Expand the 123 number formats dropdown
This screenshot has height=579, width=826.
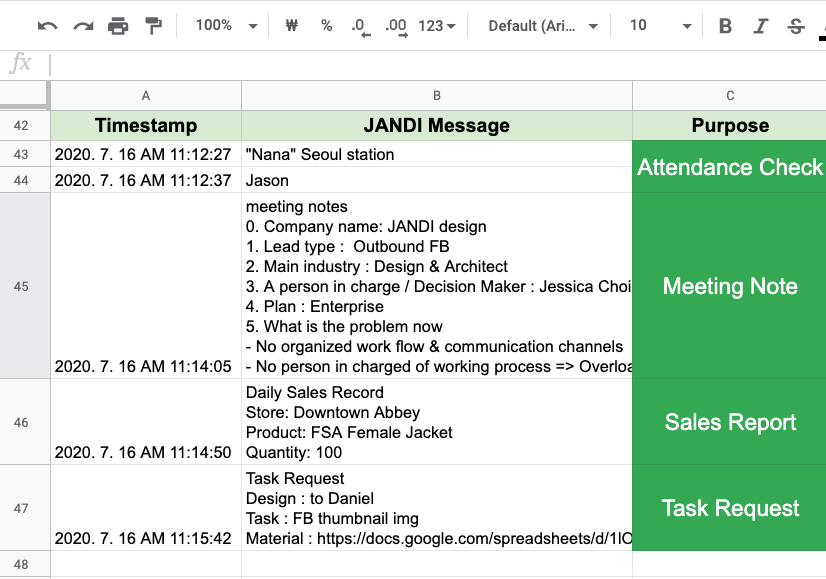(437, 26)
